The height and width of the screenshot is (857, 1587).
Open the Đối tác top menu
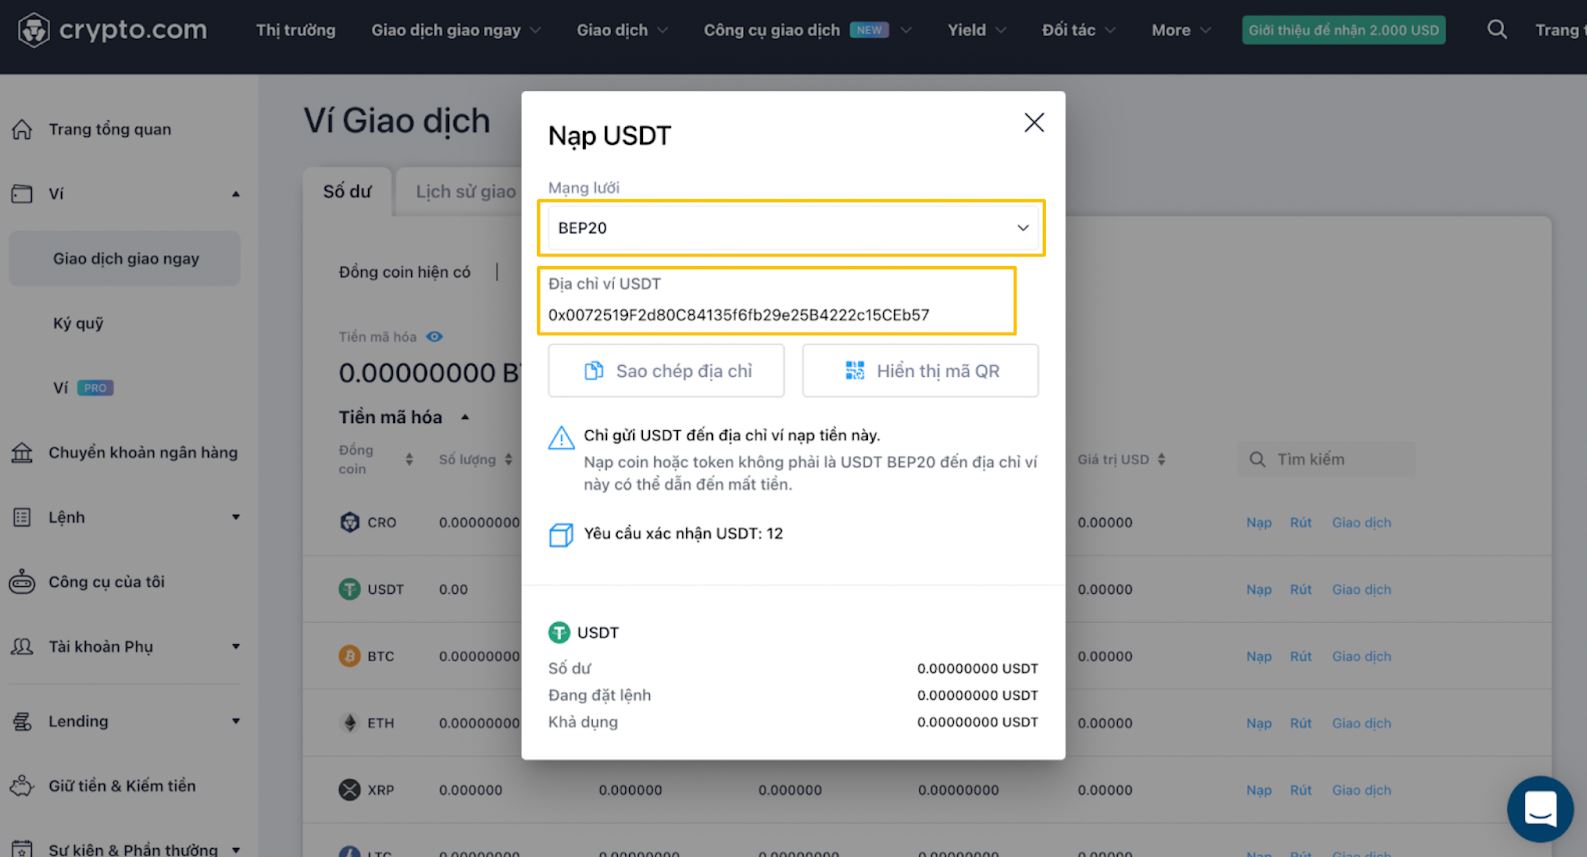click(1079, 30)
